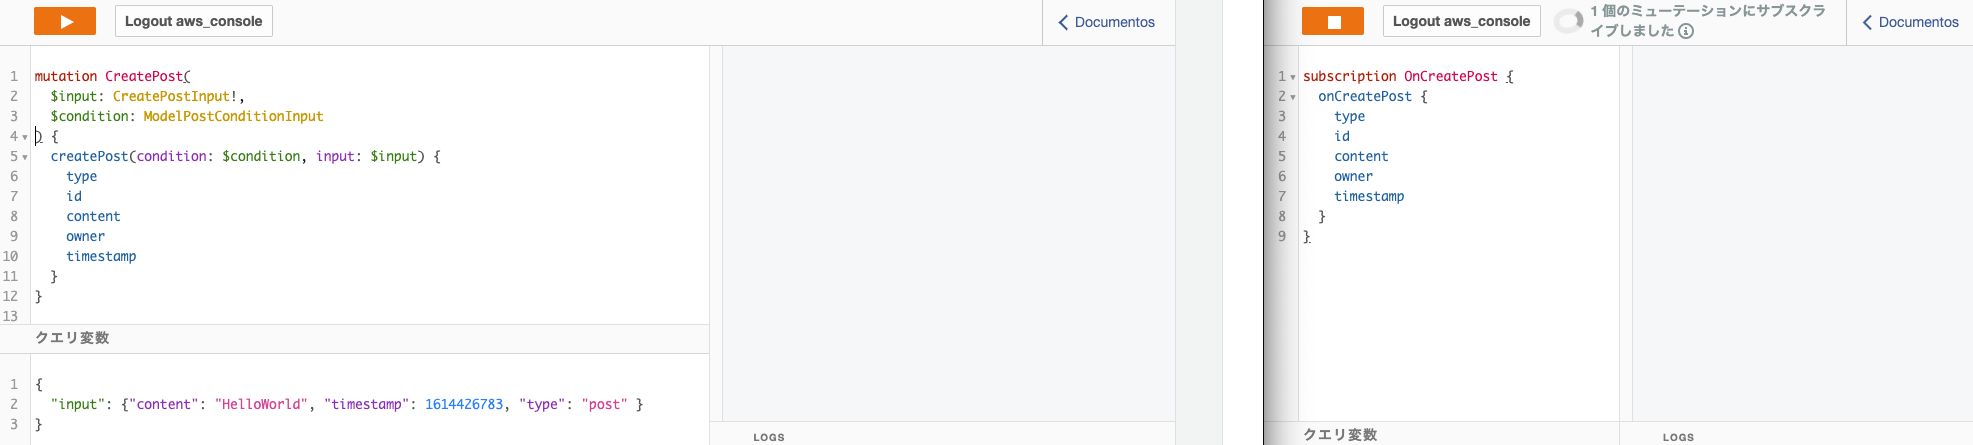Click the content field in mutation editor

coord(93,216)
